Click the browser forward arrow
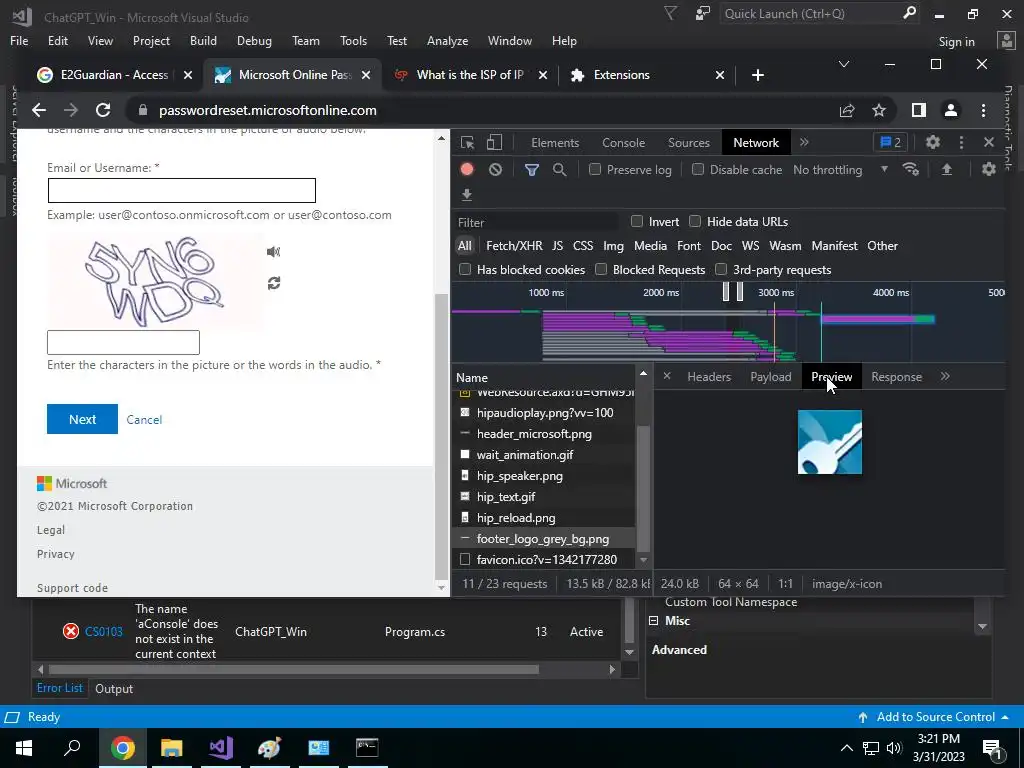This screenshot has width=1024, height=768. click(x=71, y=110)
